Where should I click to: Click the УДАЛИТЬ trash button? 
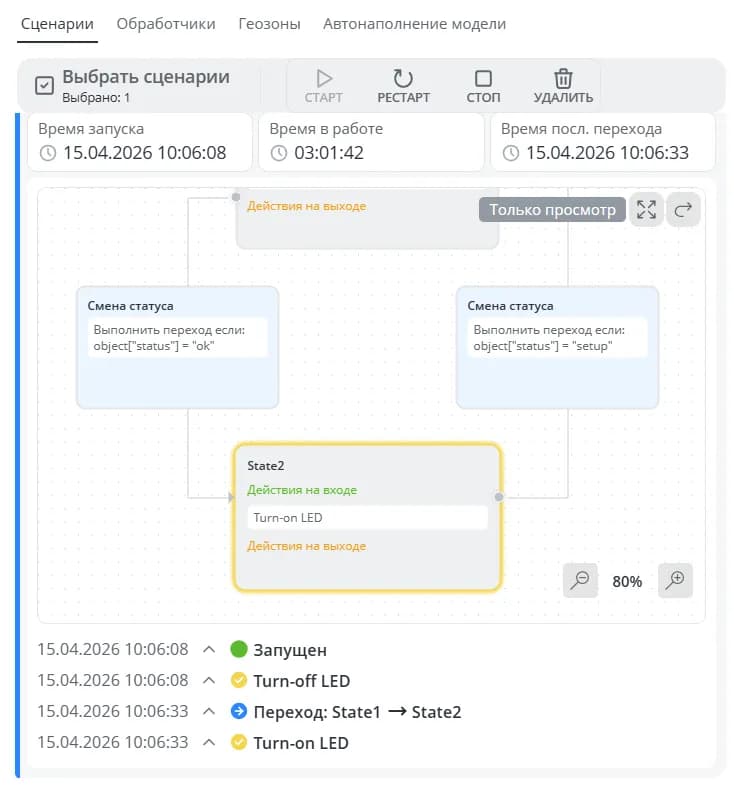[x=563, y=86]
